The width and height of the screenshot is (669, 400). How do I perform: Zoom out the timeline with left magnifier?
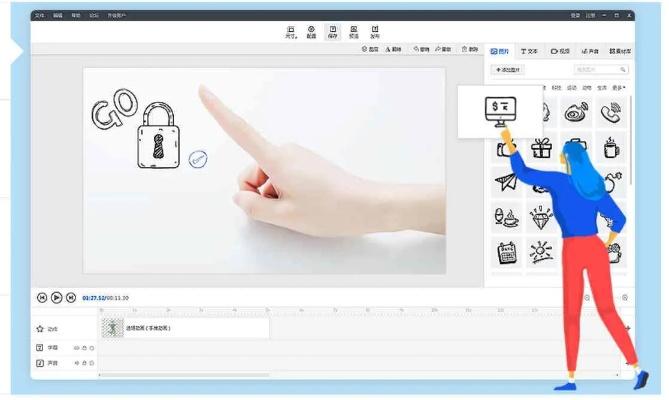click(x=587, y=298)
